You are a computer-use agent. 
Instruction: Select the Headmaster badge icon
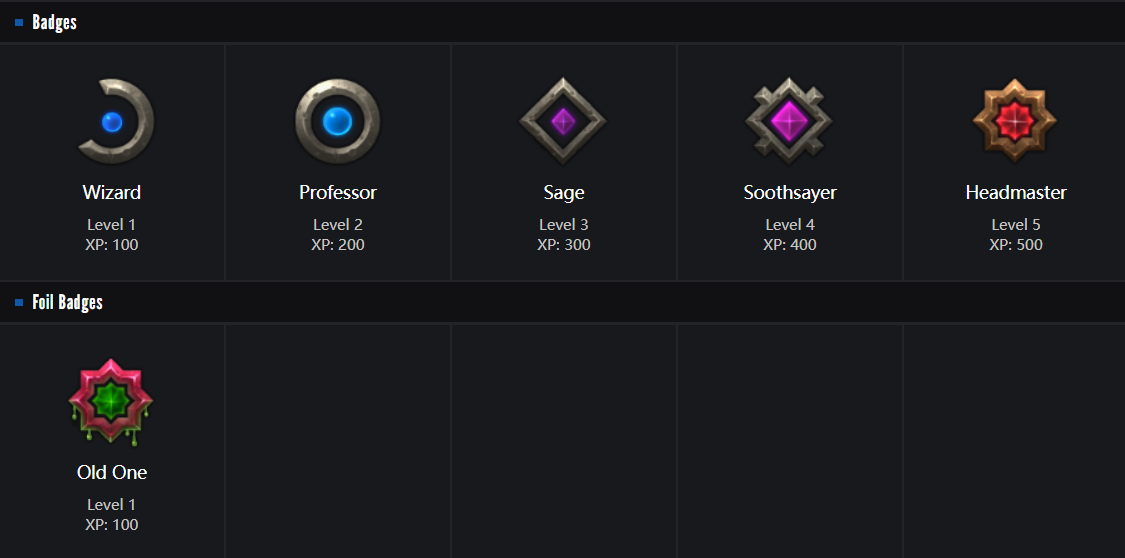coord(1015,121)
